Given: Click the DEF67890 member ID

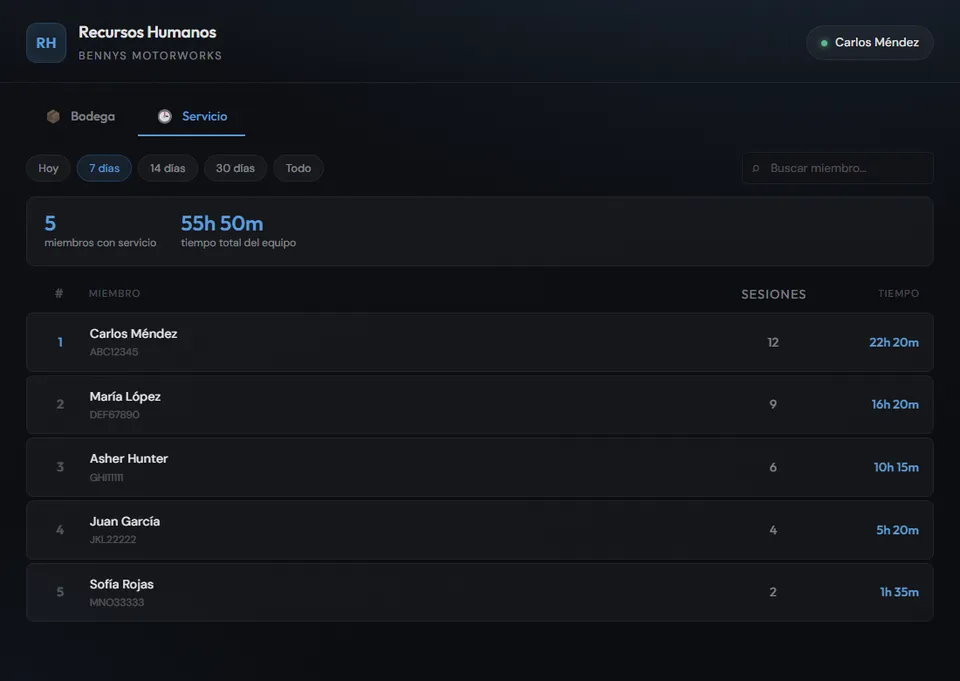Looking at the screenshot, I should coord(114,415).
